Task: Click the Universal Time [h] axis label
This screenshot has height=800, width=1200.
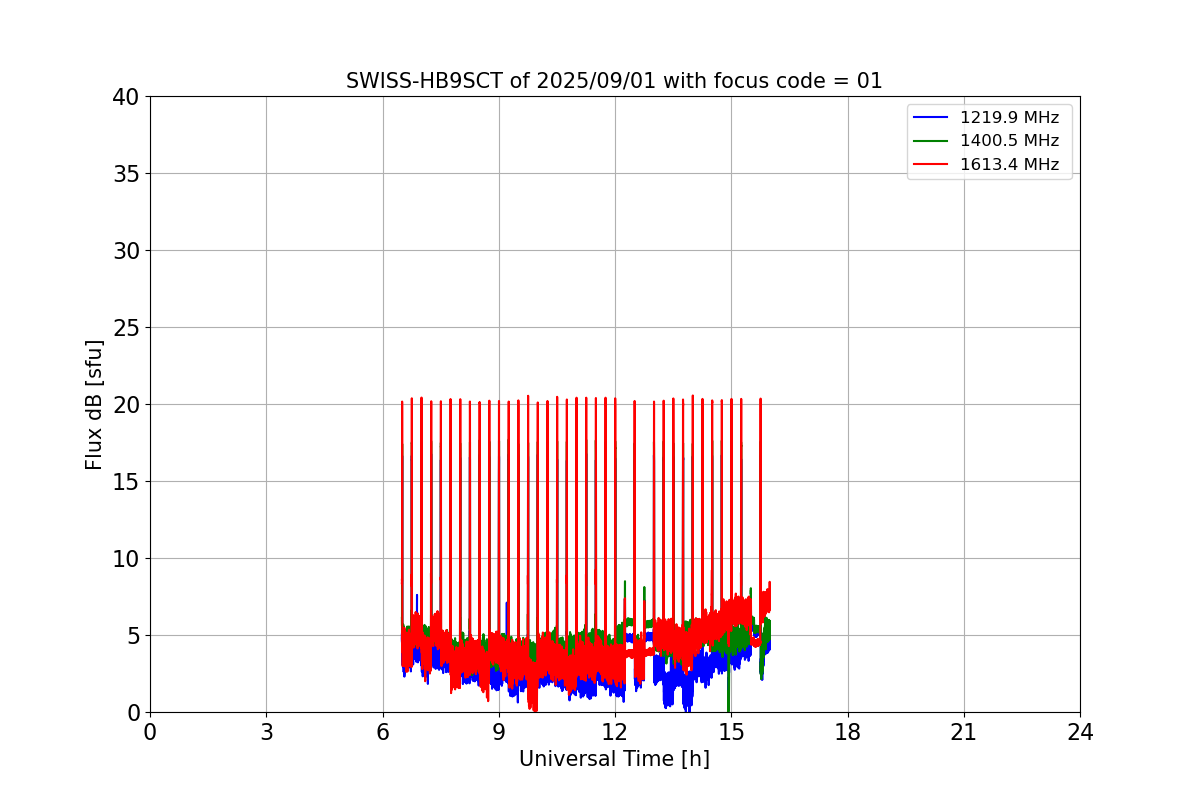Action: 614,759
